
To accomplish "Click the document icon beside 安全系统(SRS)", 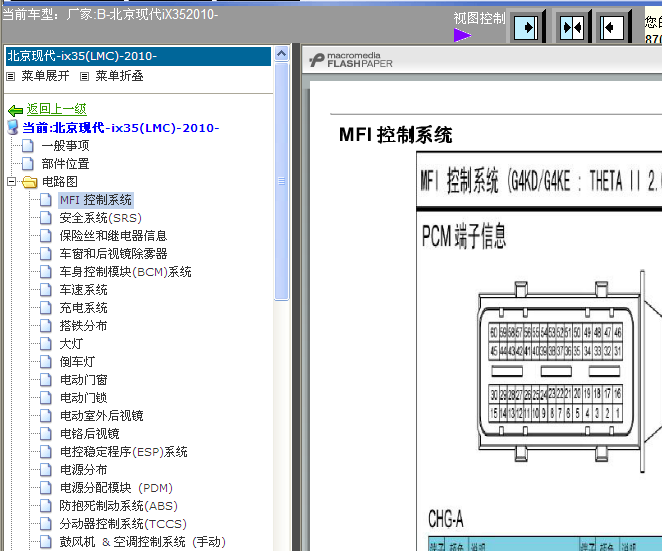I will (x=46, y=218).
